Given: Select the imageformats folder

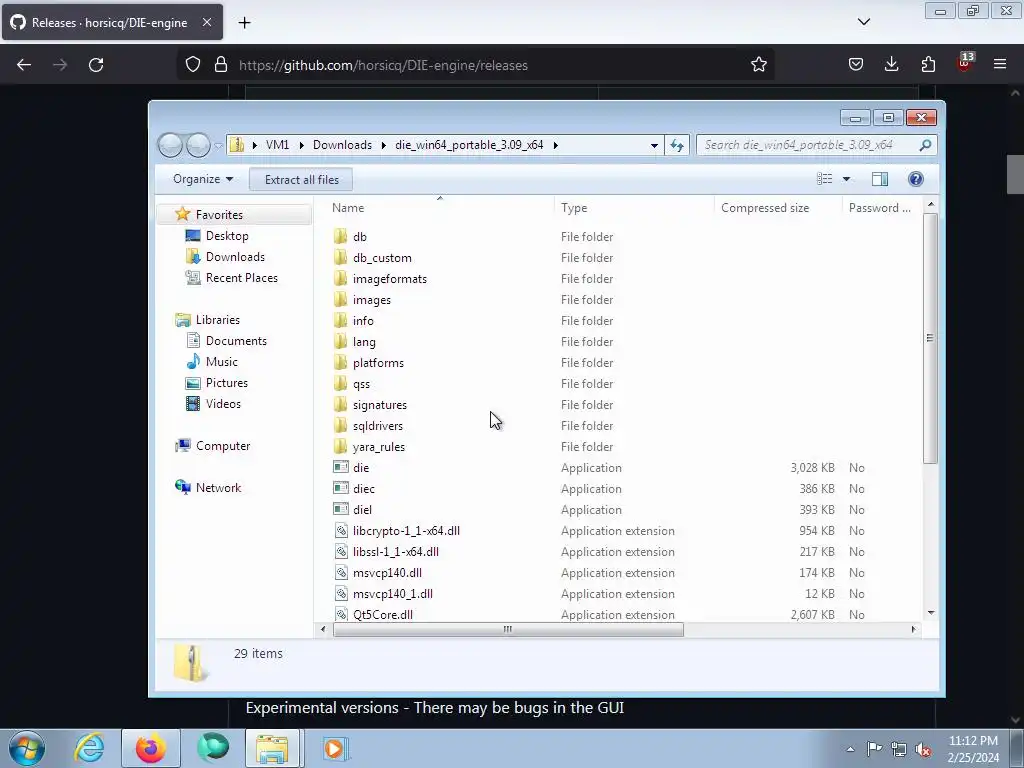Looking at the screenshot, I should (x=390, y=279).
